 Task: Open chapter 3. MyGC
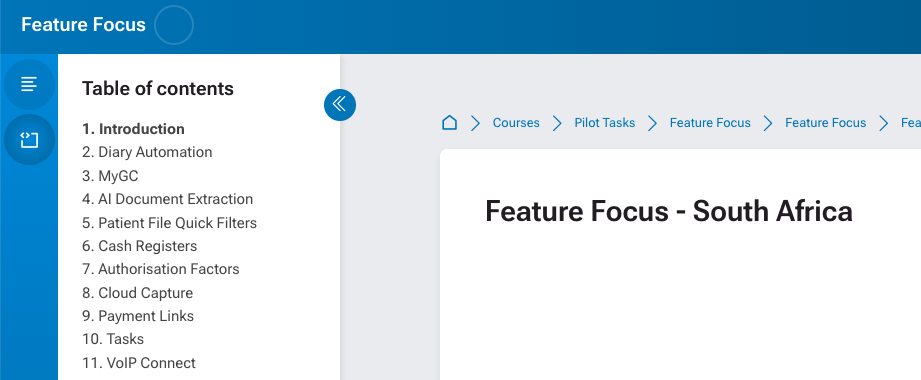click(x=110, y=176)
